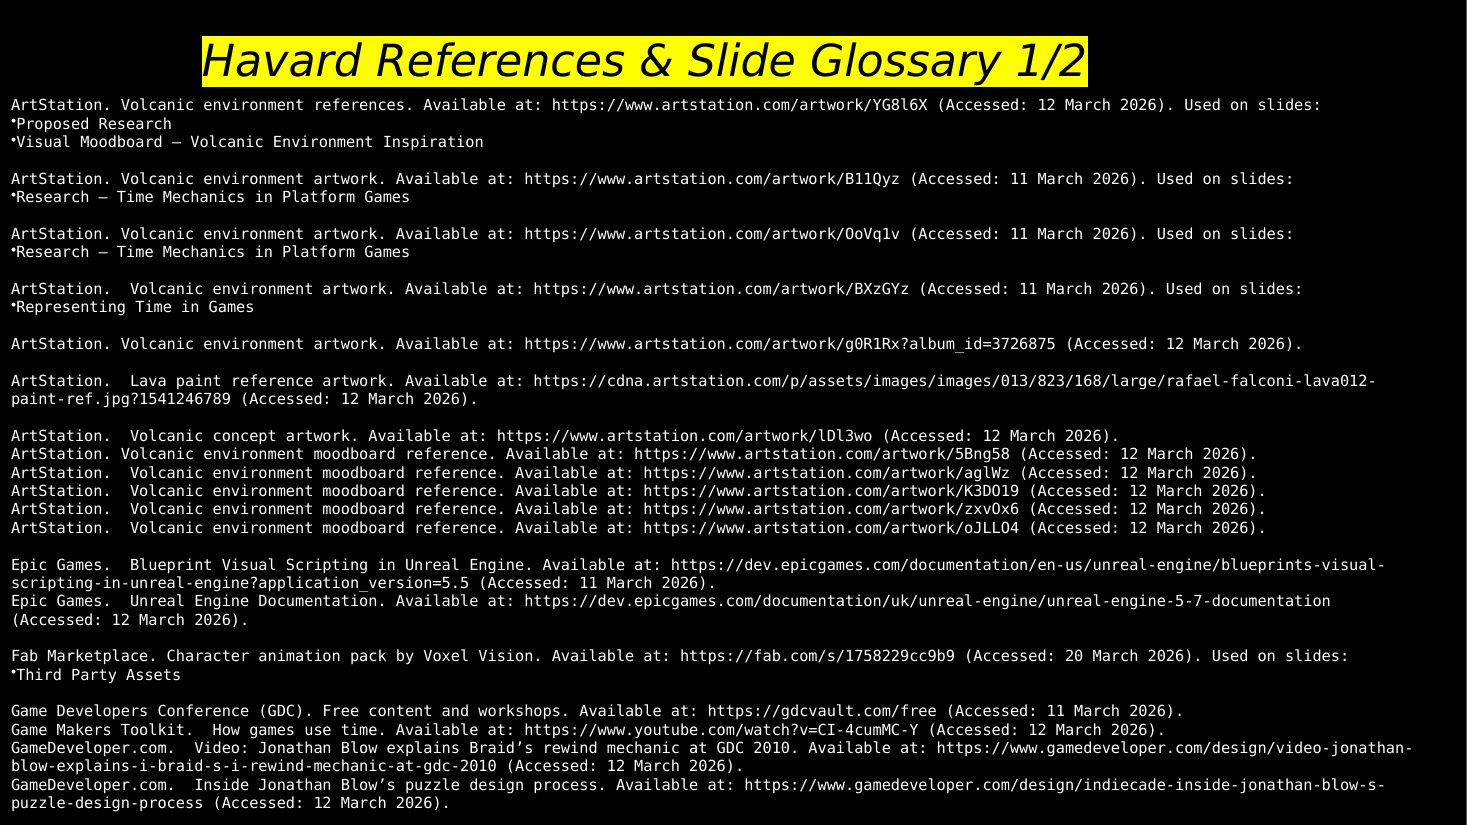Select 'Visual Moodboard – Volcanic Environment Inspiration' bullet
Screen dimensions: 1467x825
click(250, 142)
